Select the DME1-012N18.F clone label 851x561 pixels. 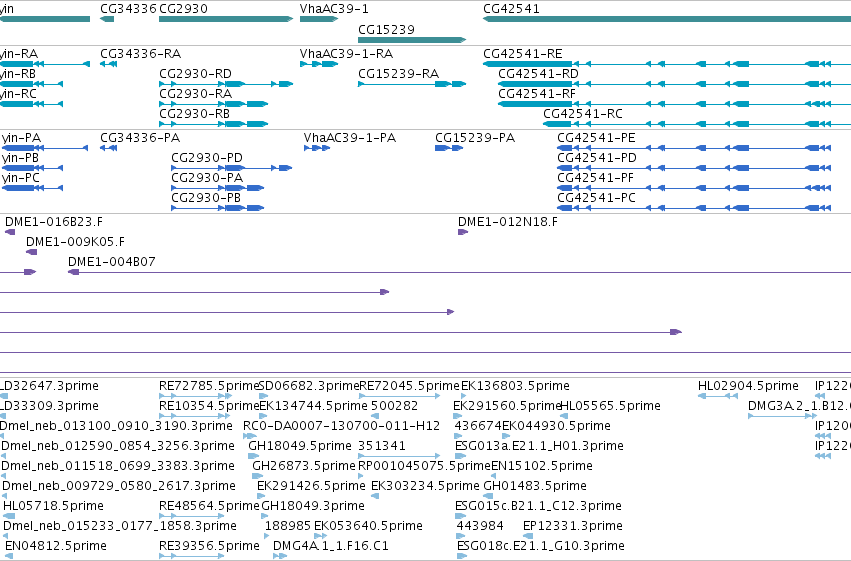pyautogui.click(x=507, y=222)
